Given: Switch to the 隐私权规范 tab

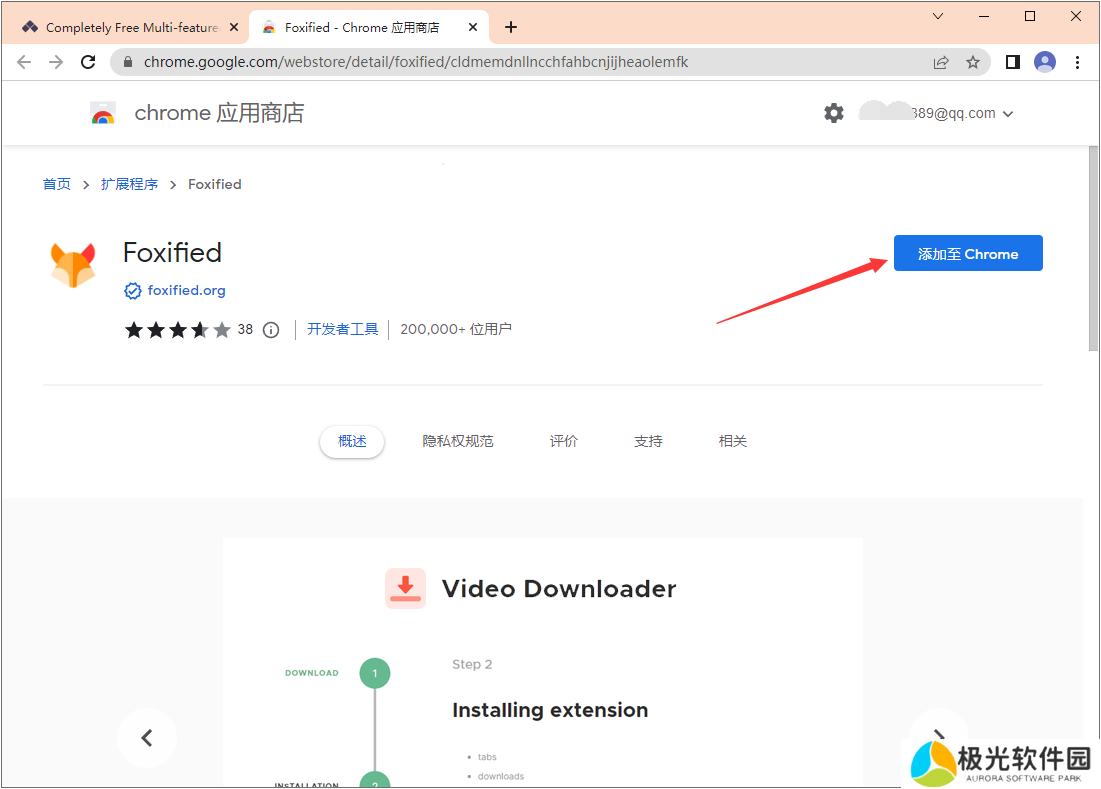Looking at the screenshot, I should (x=458, y=441).
